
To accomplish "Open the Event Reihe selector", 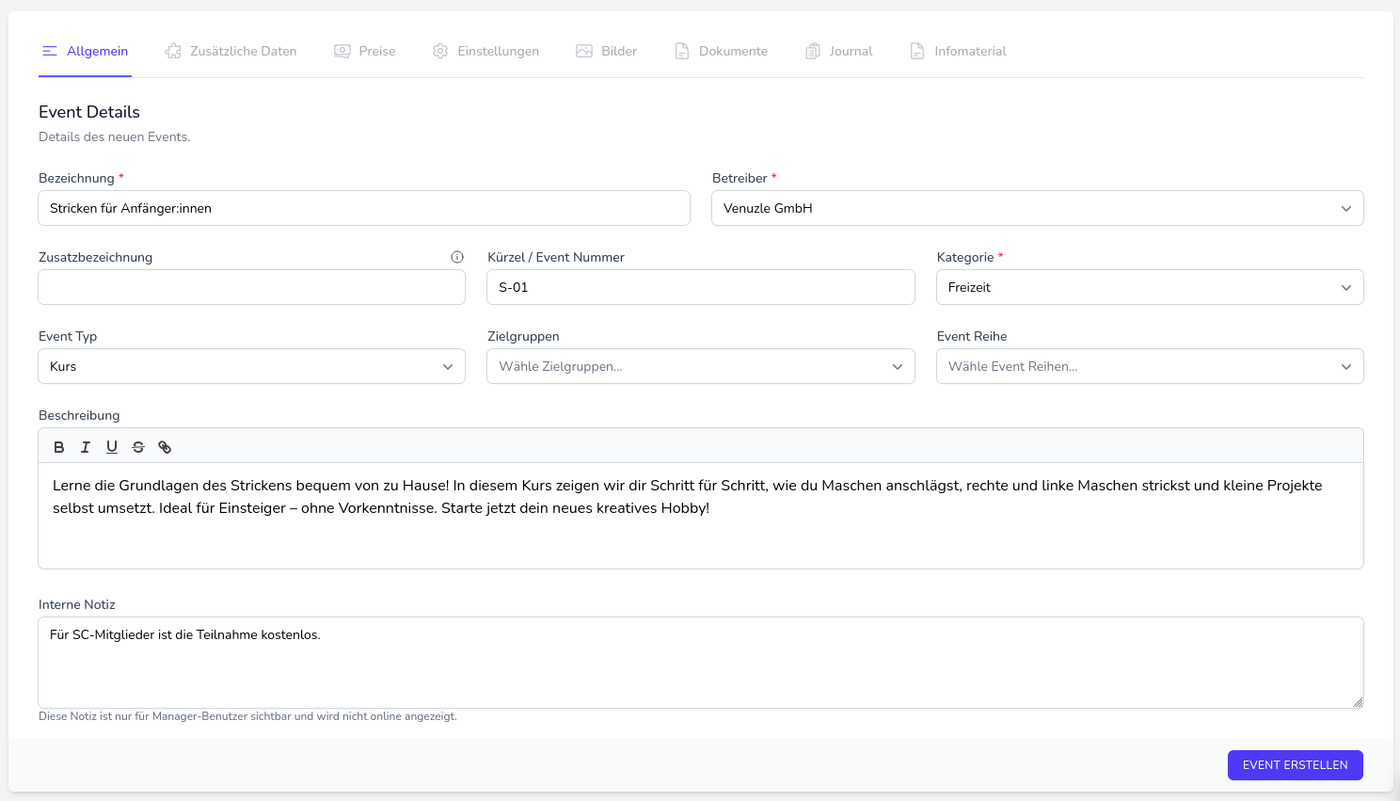I will pos(1149,367).
